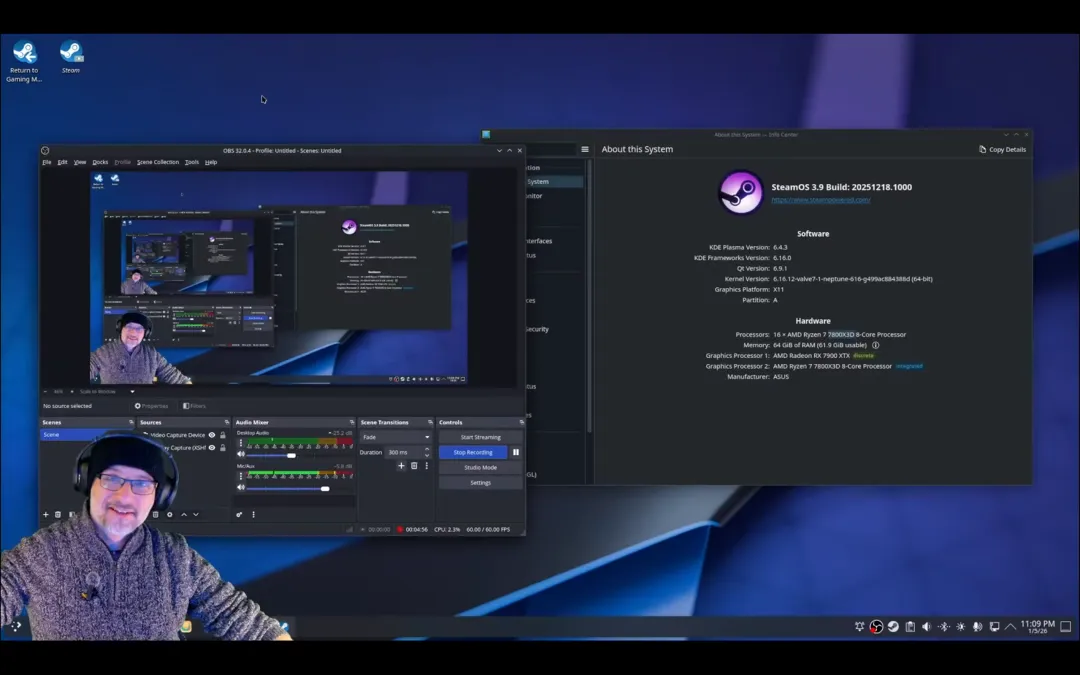Viewport: 1080px width, 675px height.
Task: Click Start Streaming button
Action: pos(480,437)
